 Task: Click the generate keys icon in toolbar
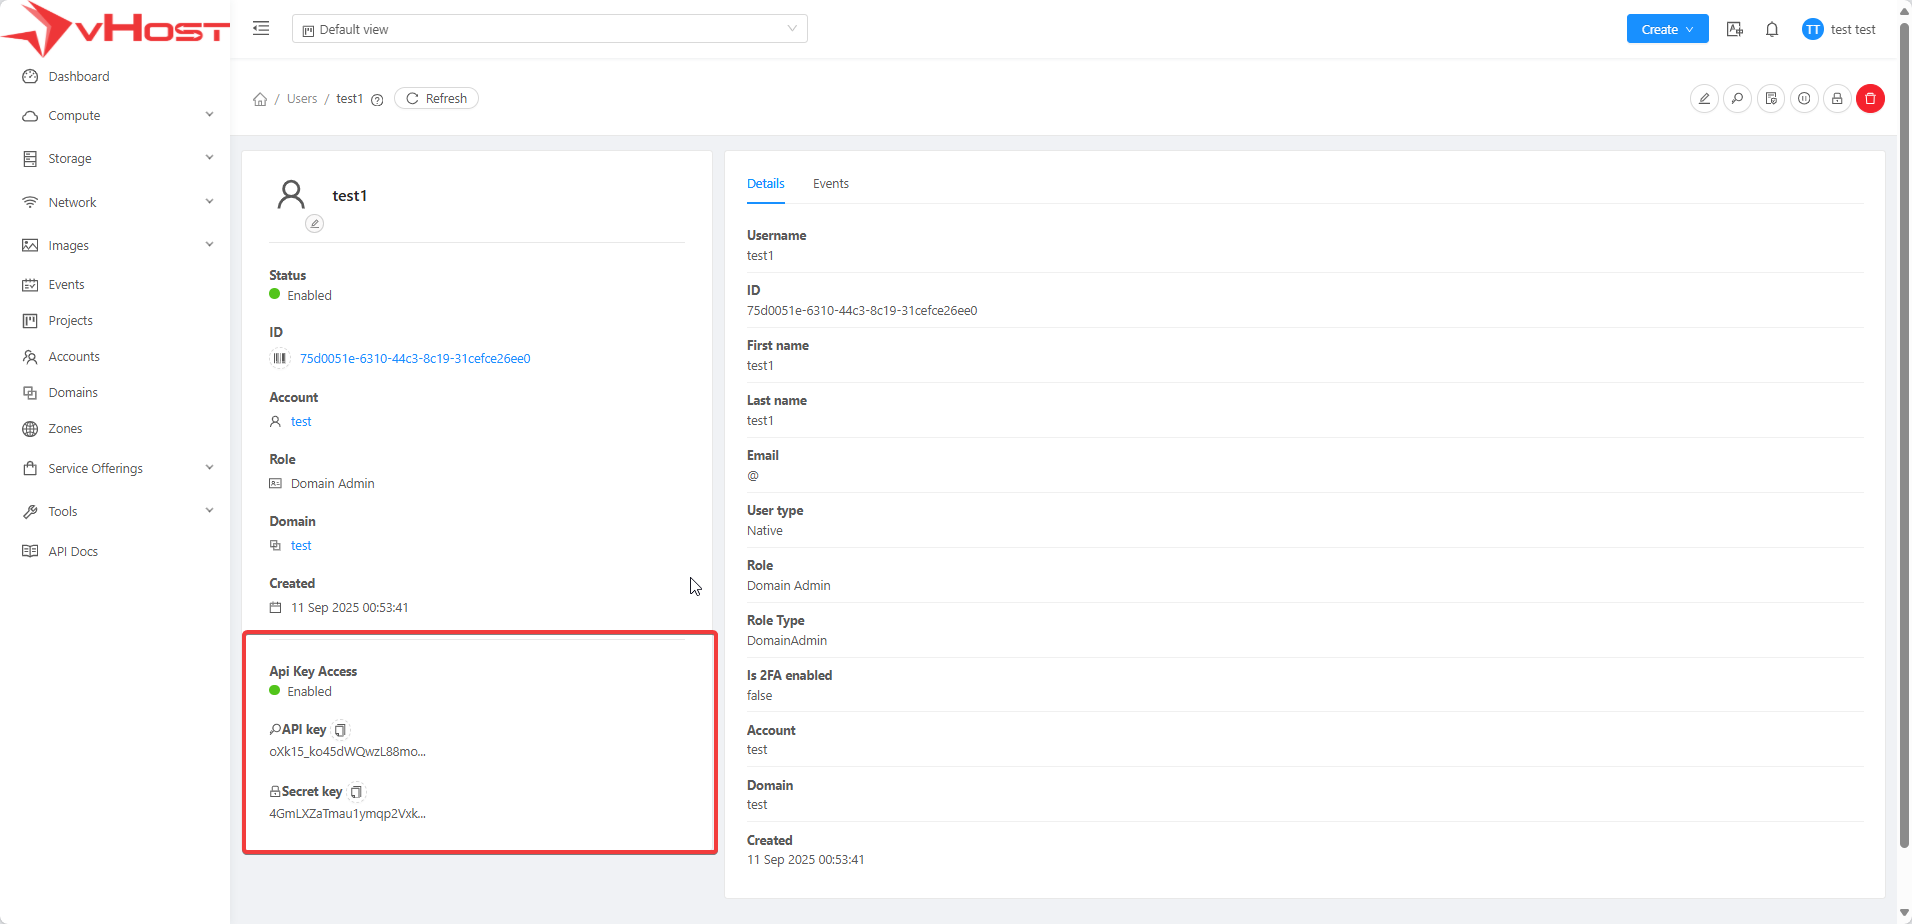[x=1737, y=99]
